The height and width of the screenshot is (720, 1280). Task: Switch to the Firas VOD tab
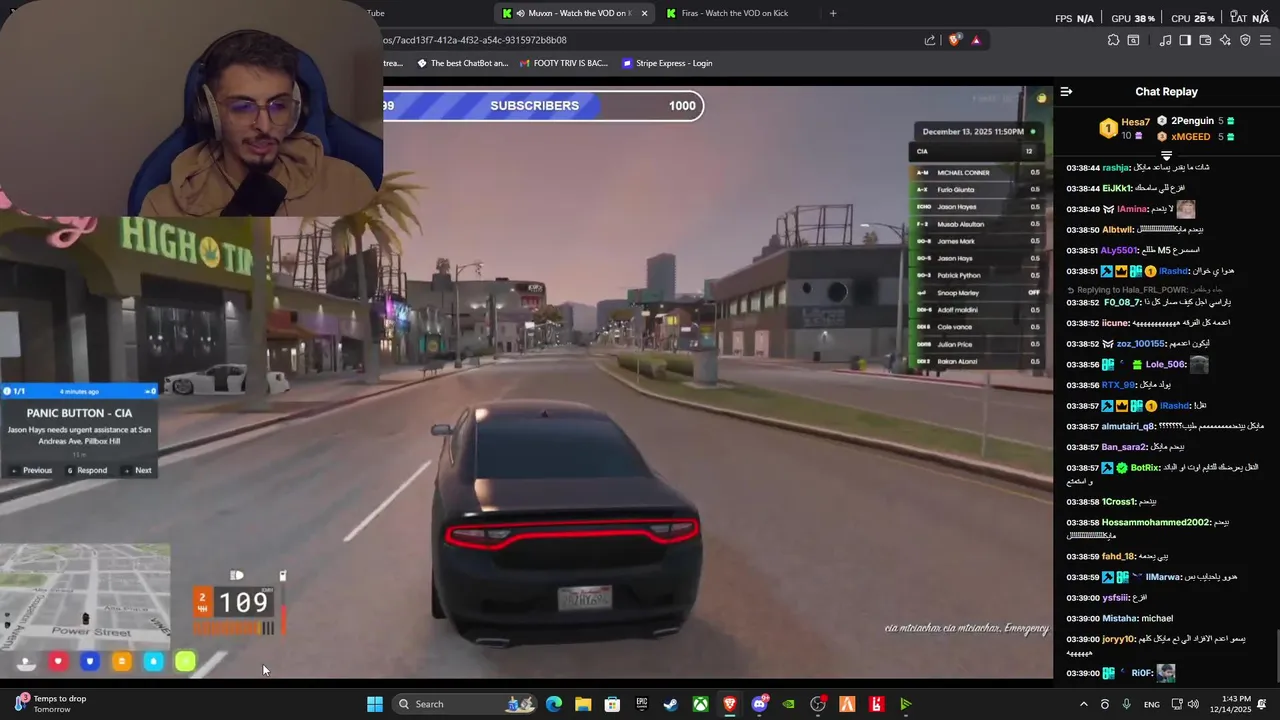tap(735, 13)
